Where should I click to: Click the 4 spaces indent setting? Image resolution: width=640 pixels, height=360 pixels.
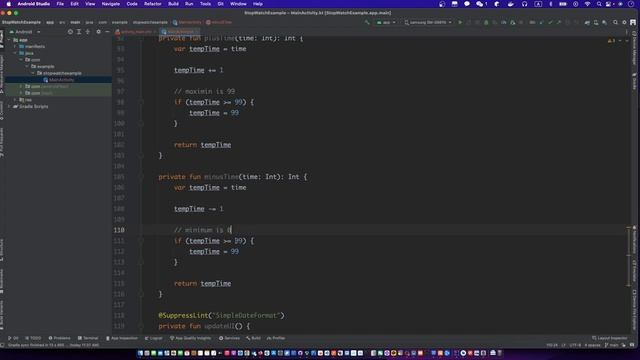[592, 345]
